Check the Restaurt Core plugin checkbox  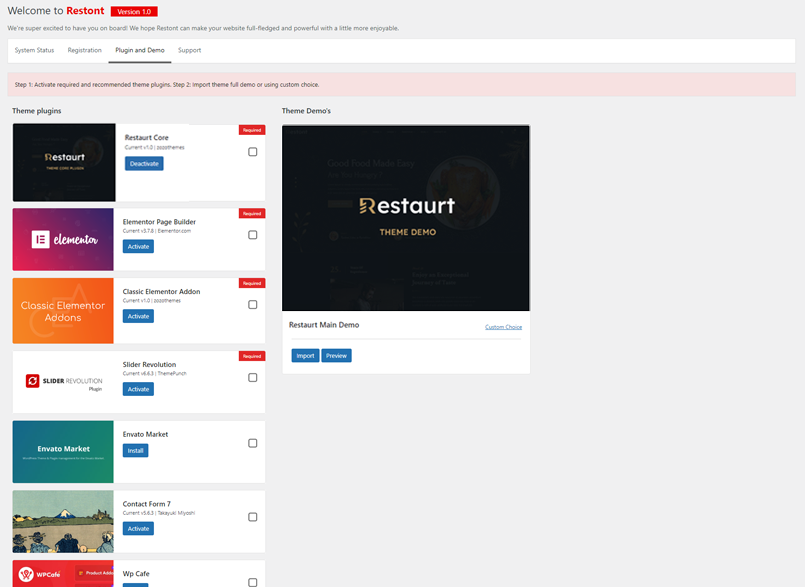tap(252, 152)
